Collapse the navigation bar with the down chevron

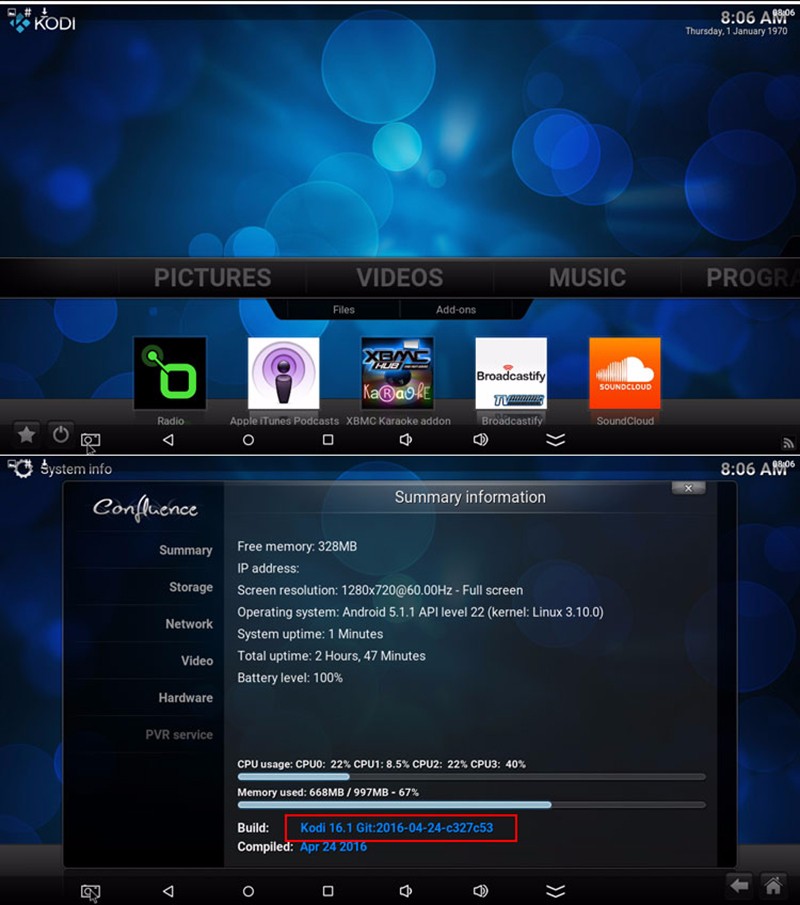(x=556, y=439)
